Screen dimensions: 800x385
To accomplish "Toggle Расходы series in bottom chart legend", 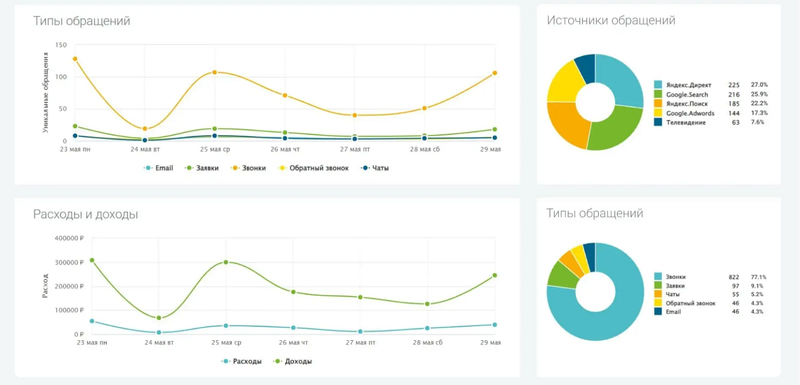I will click(241, 361).
